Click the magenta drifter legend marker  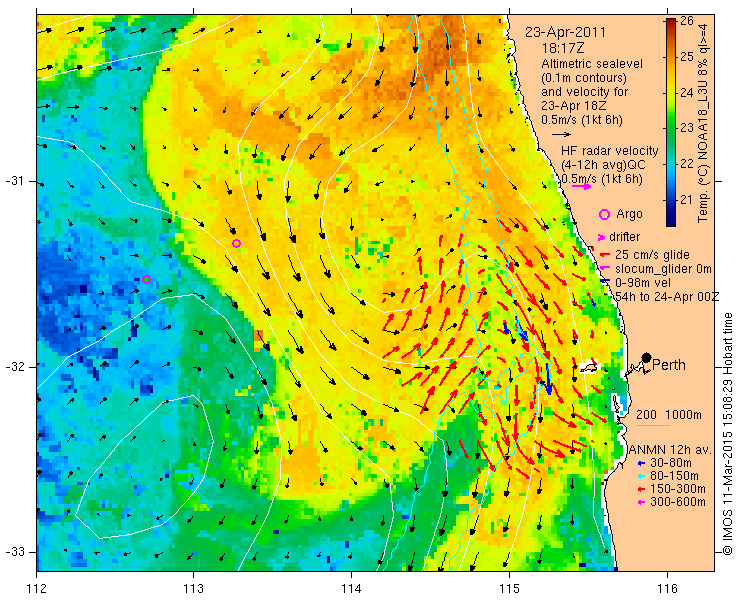601,237
